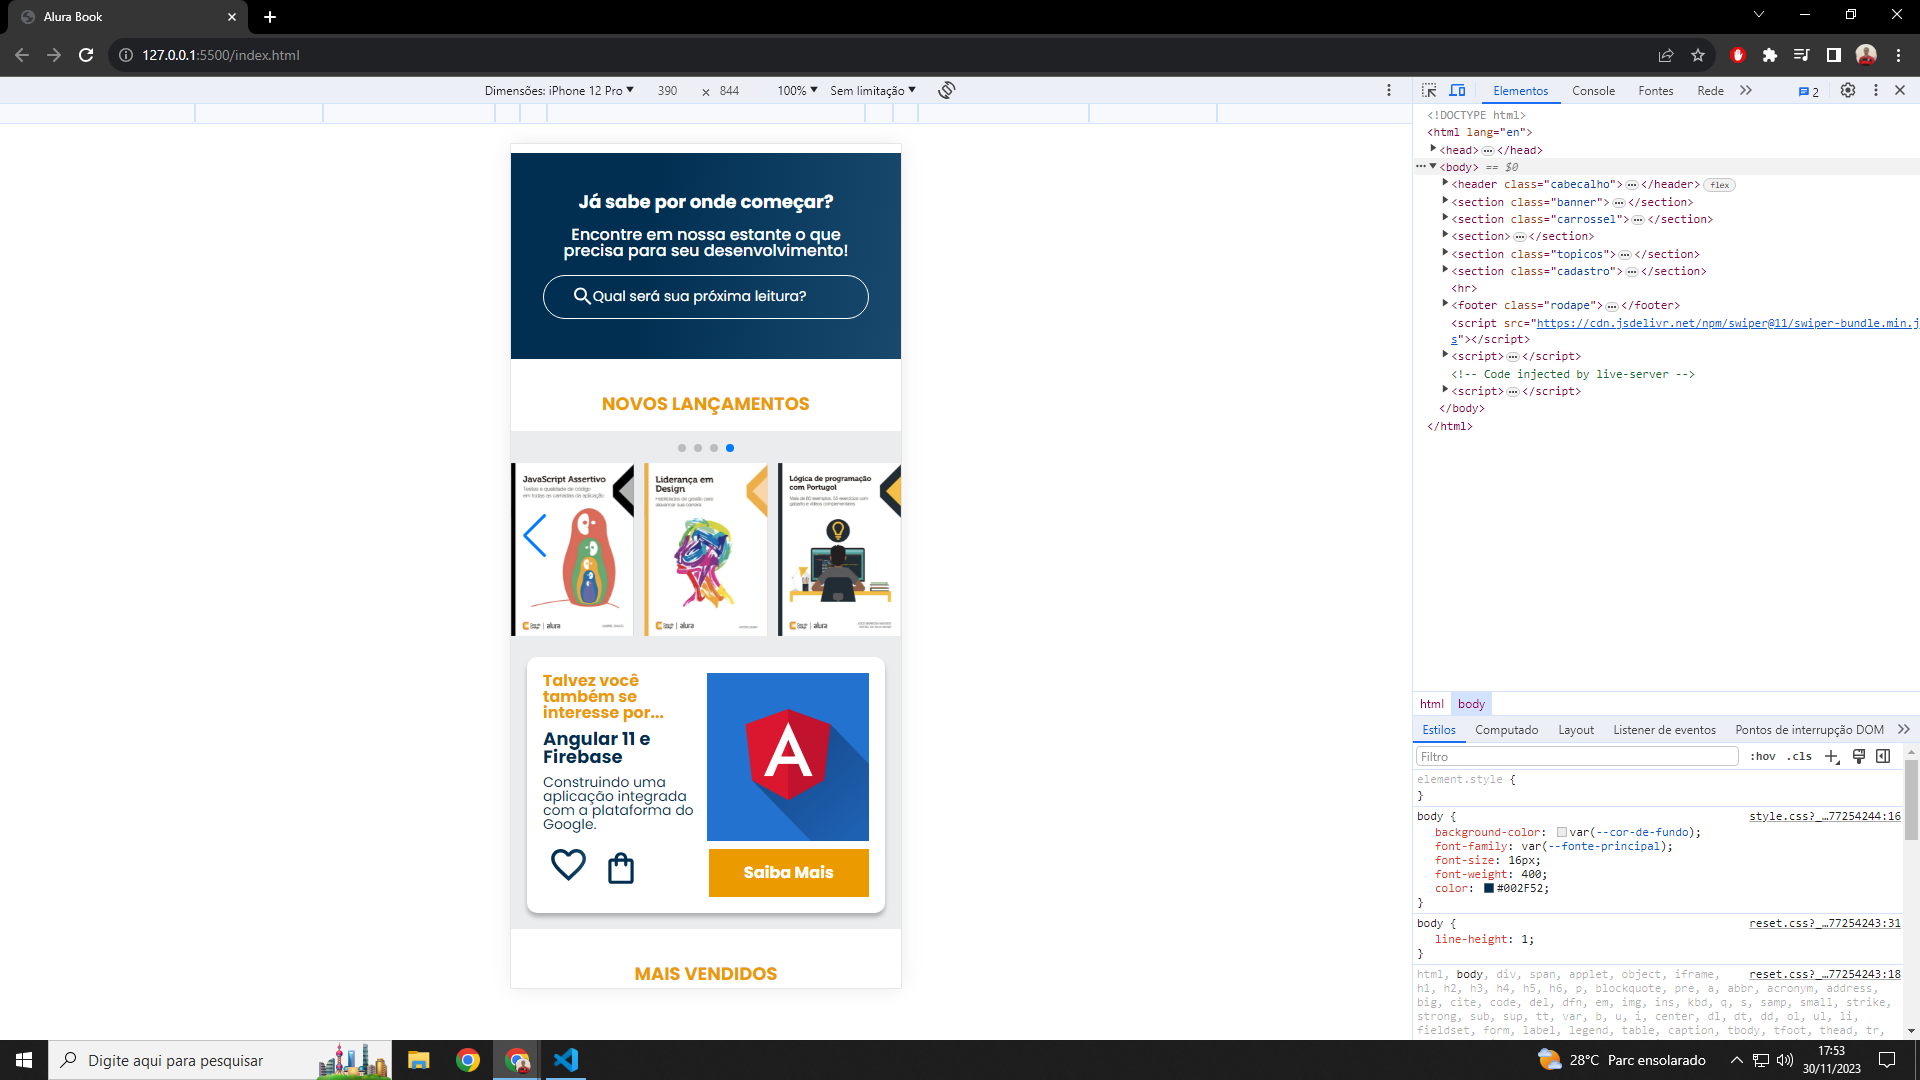Open the Sem limitação throttling dropdown

point(872,90)
